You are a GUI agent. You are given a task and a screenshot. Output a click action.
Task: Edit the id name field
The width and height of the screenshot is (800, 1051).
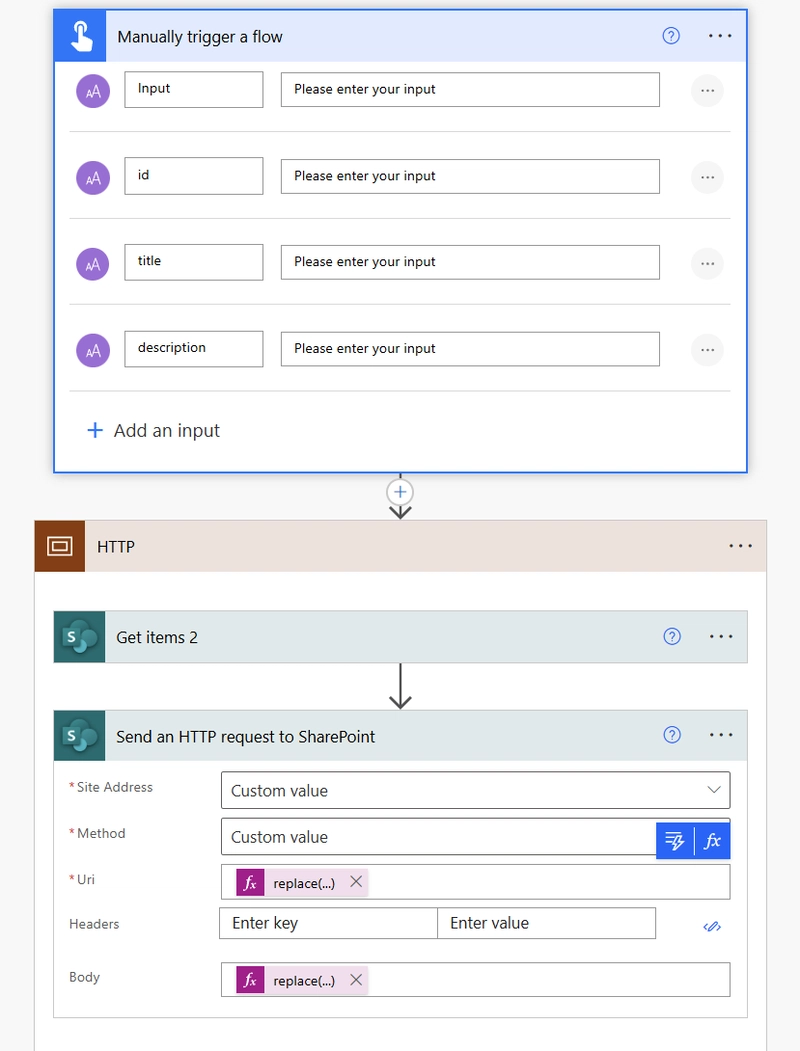coord(194,176)
